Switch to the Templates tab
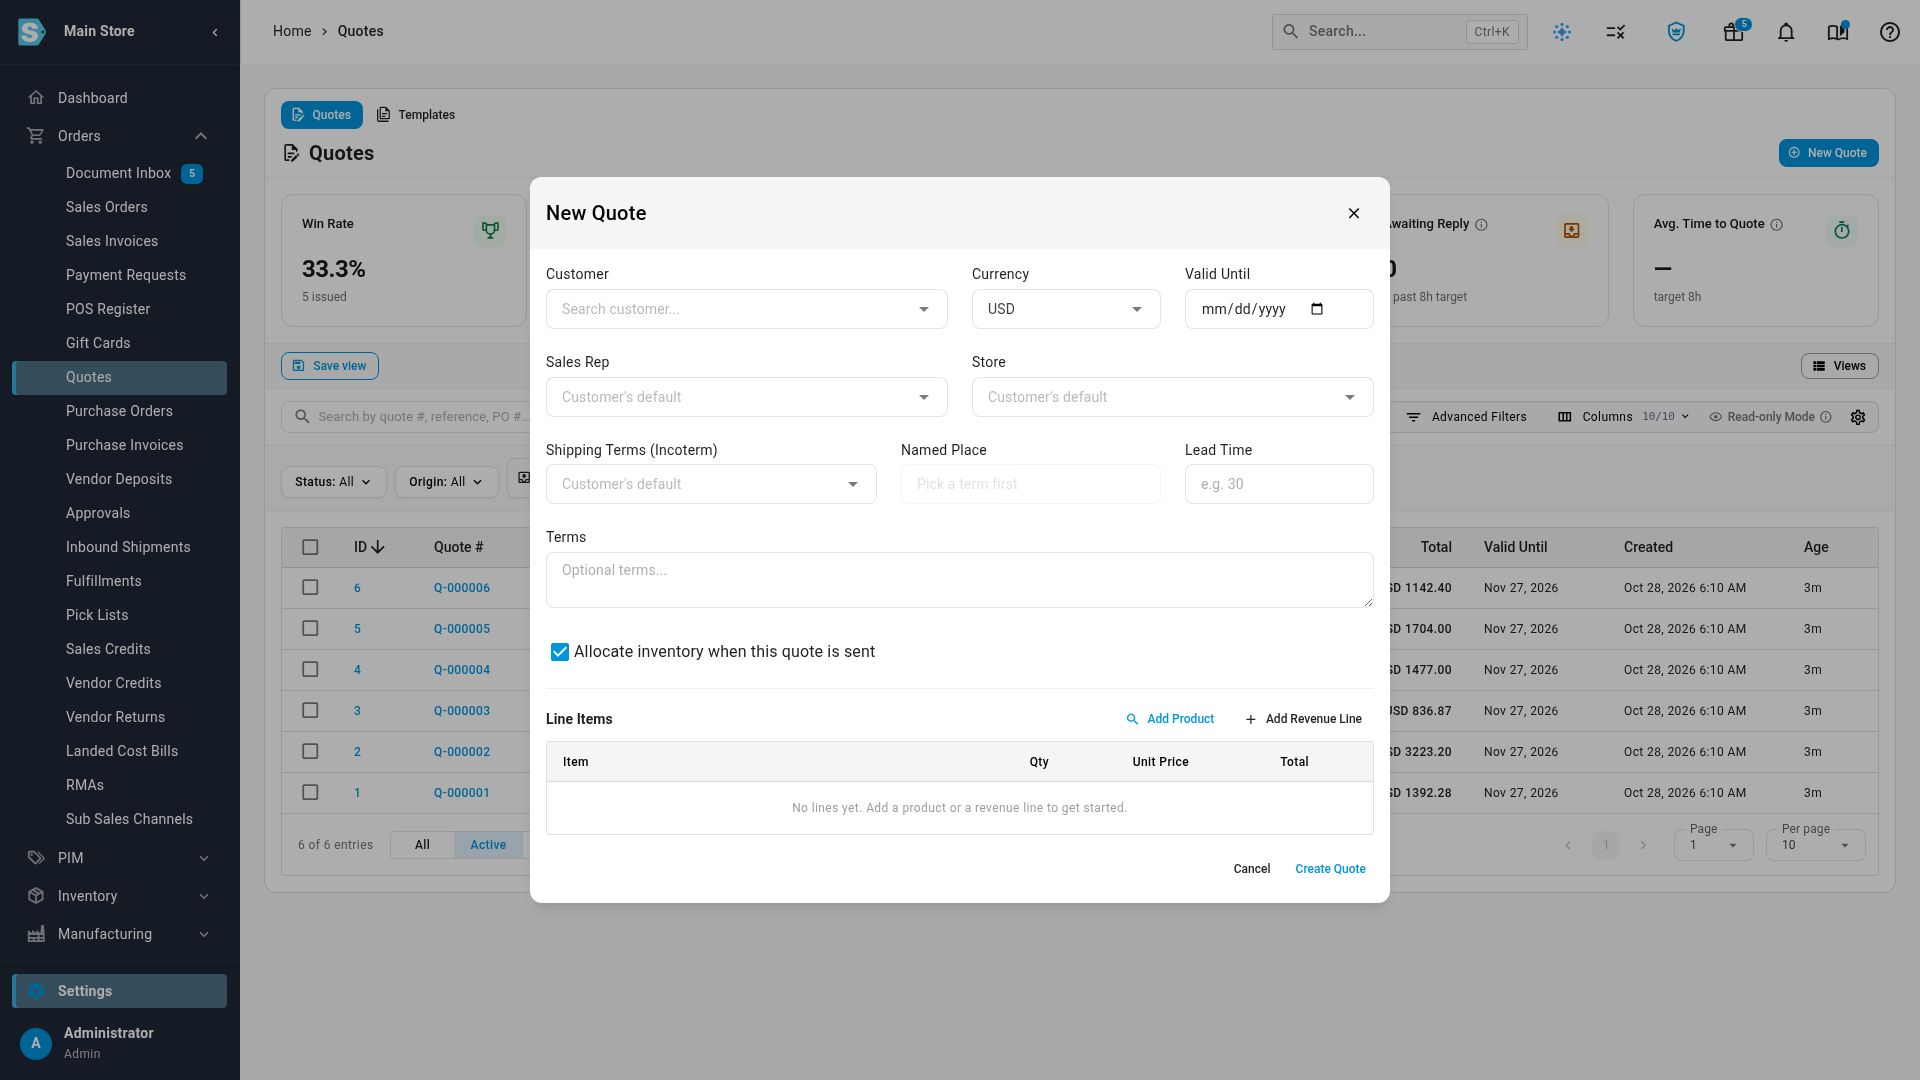Screen dimensions: 1920x1080 pyautogui.click(x=416, y=115)
